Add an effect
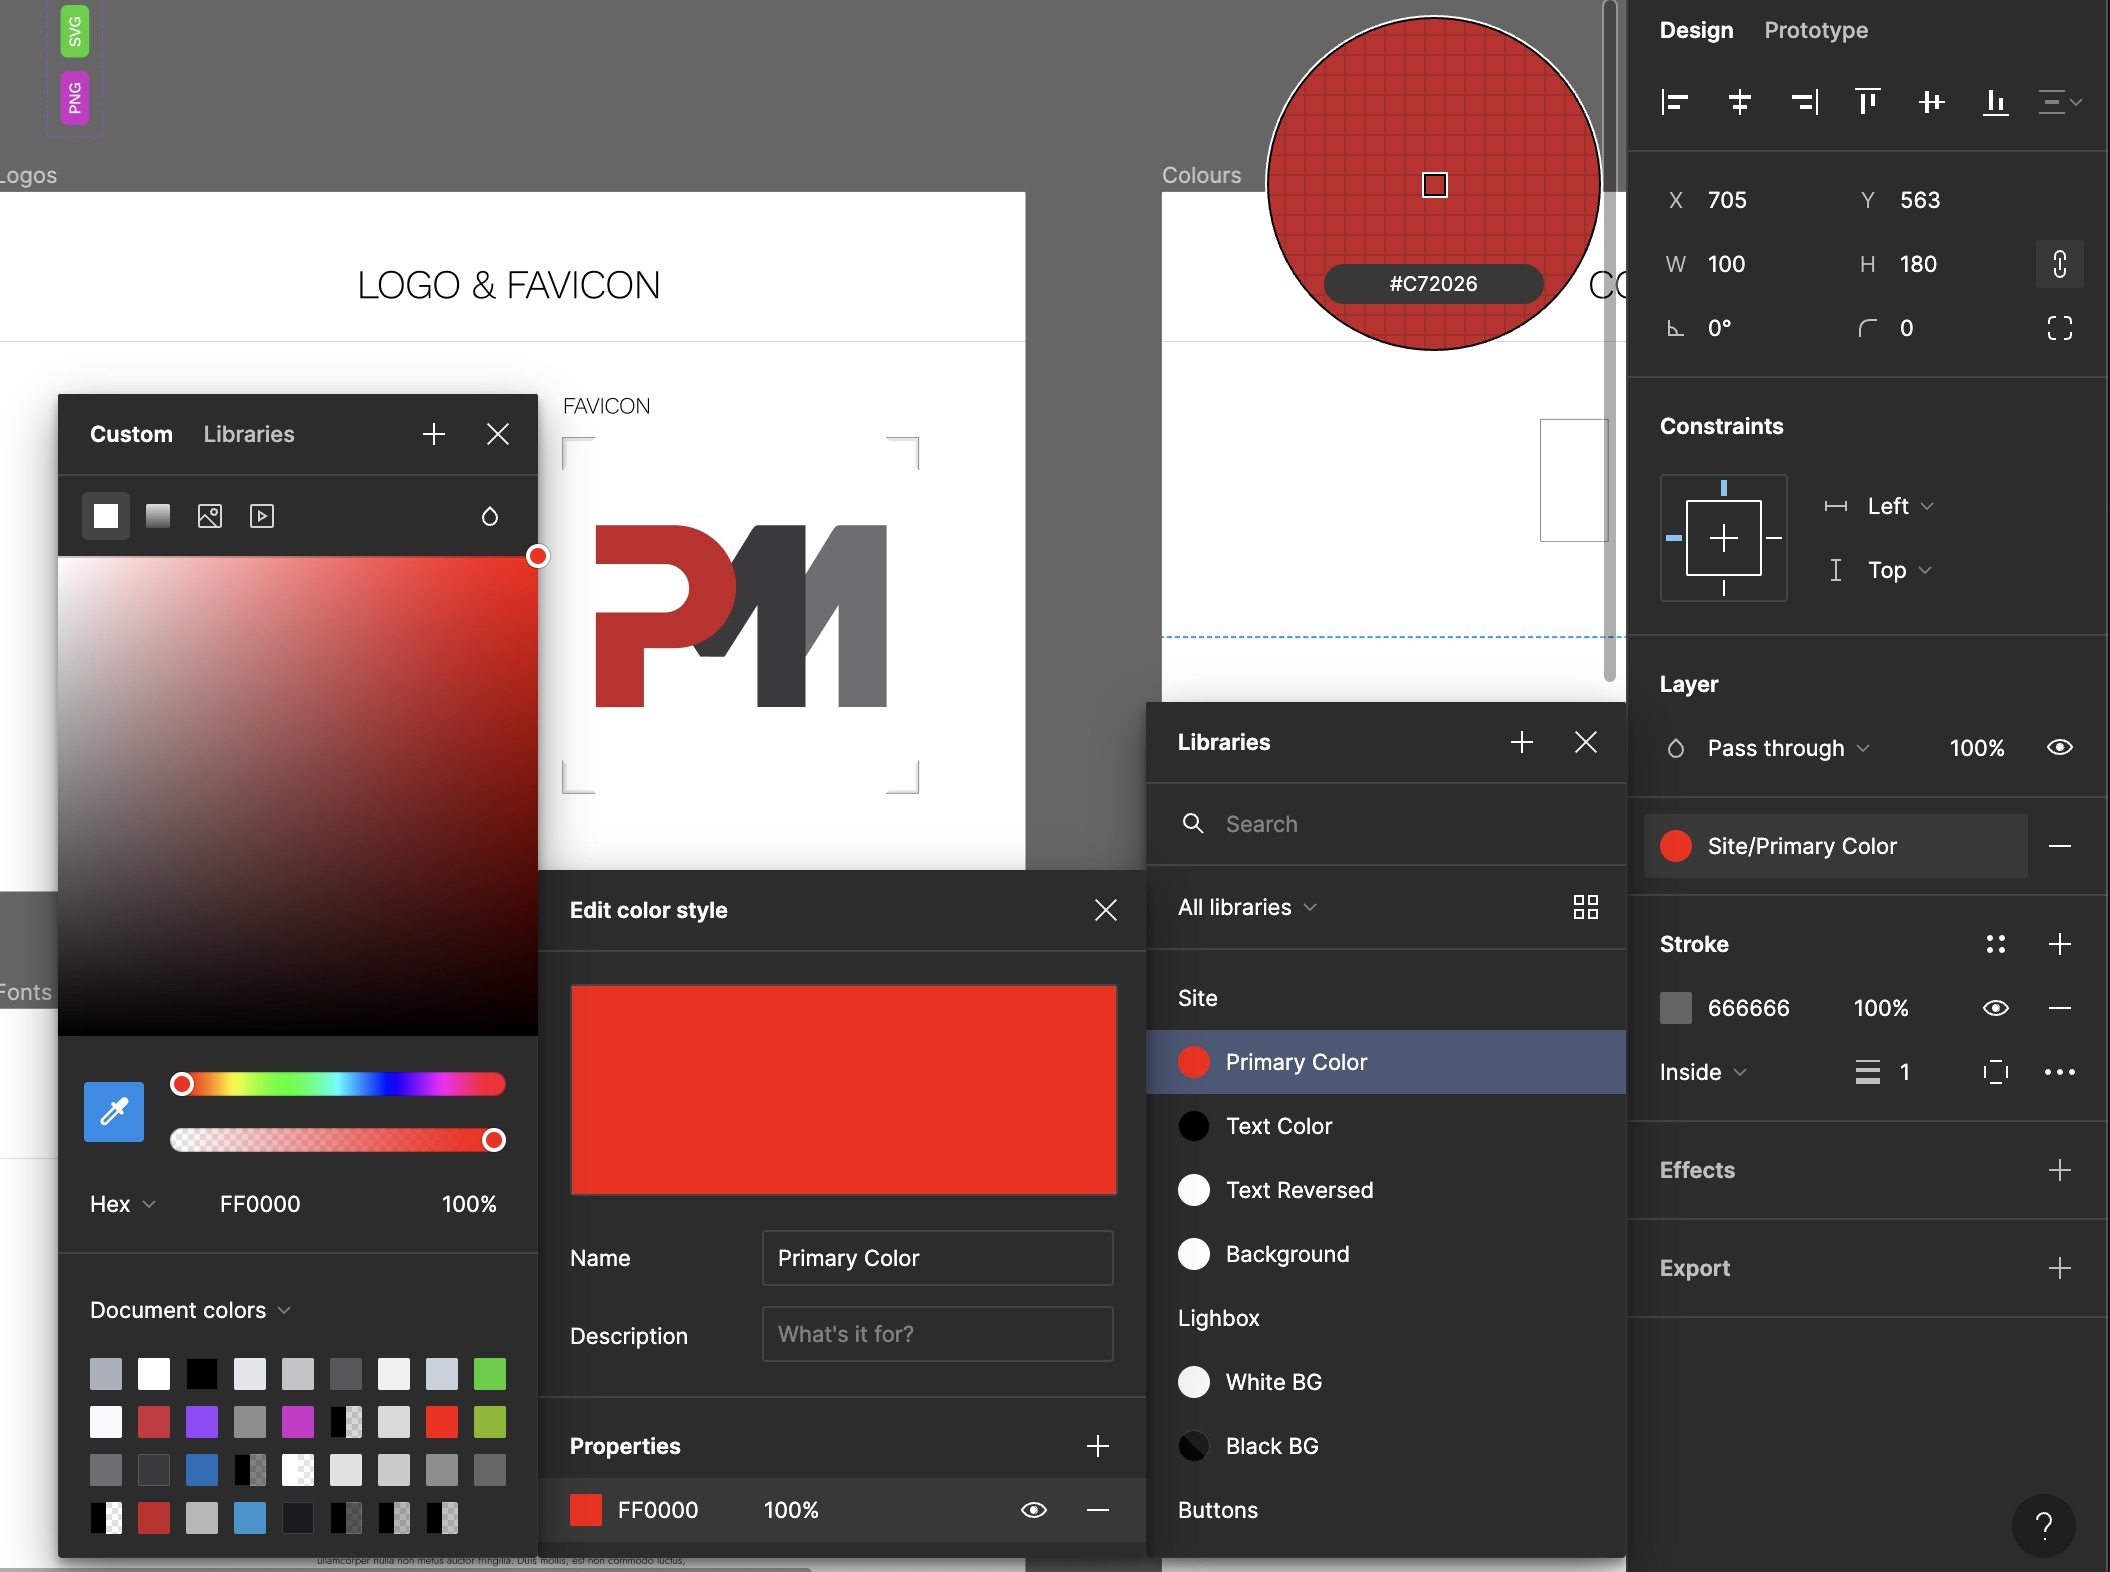The width and height of the screenshot is (2110, 1572). coord(2060,1170)
